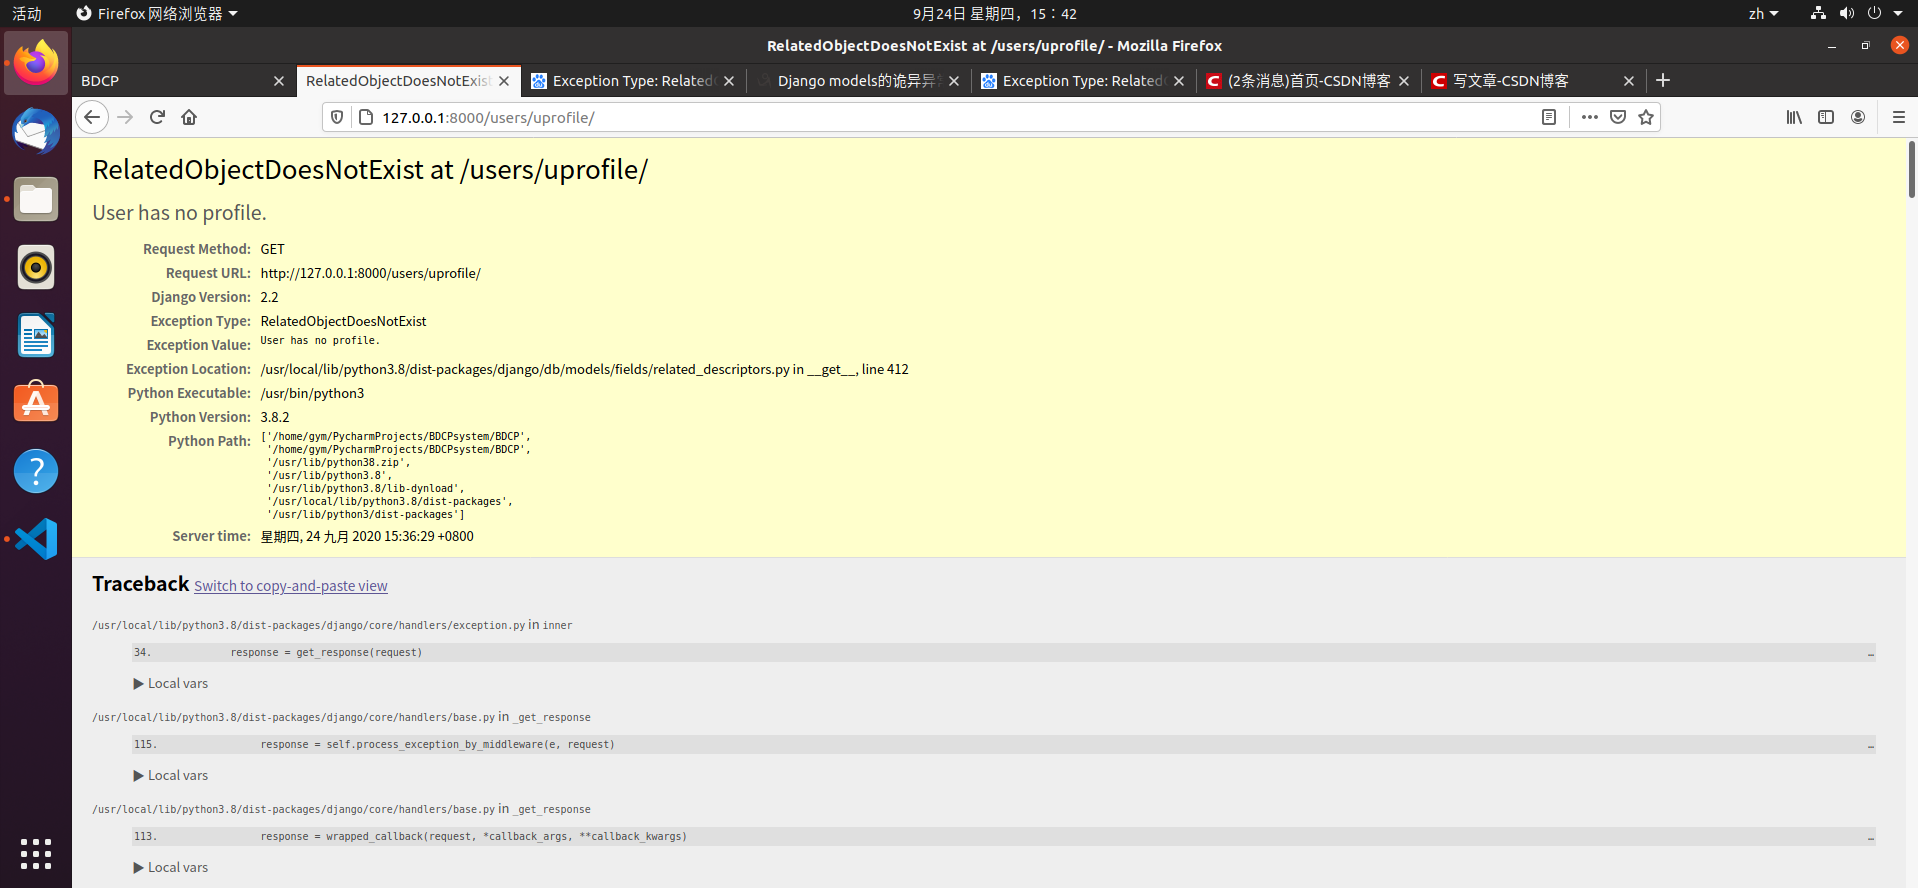The image size is (1918, 888).
Task: Open Firefox library icon
Action: pos(1794,117)
